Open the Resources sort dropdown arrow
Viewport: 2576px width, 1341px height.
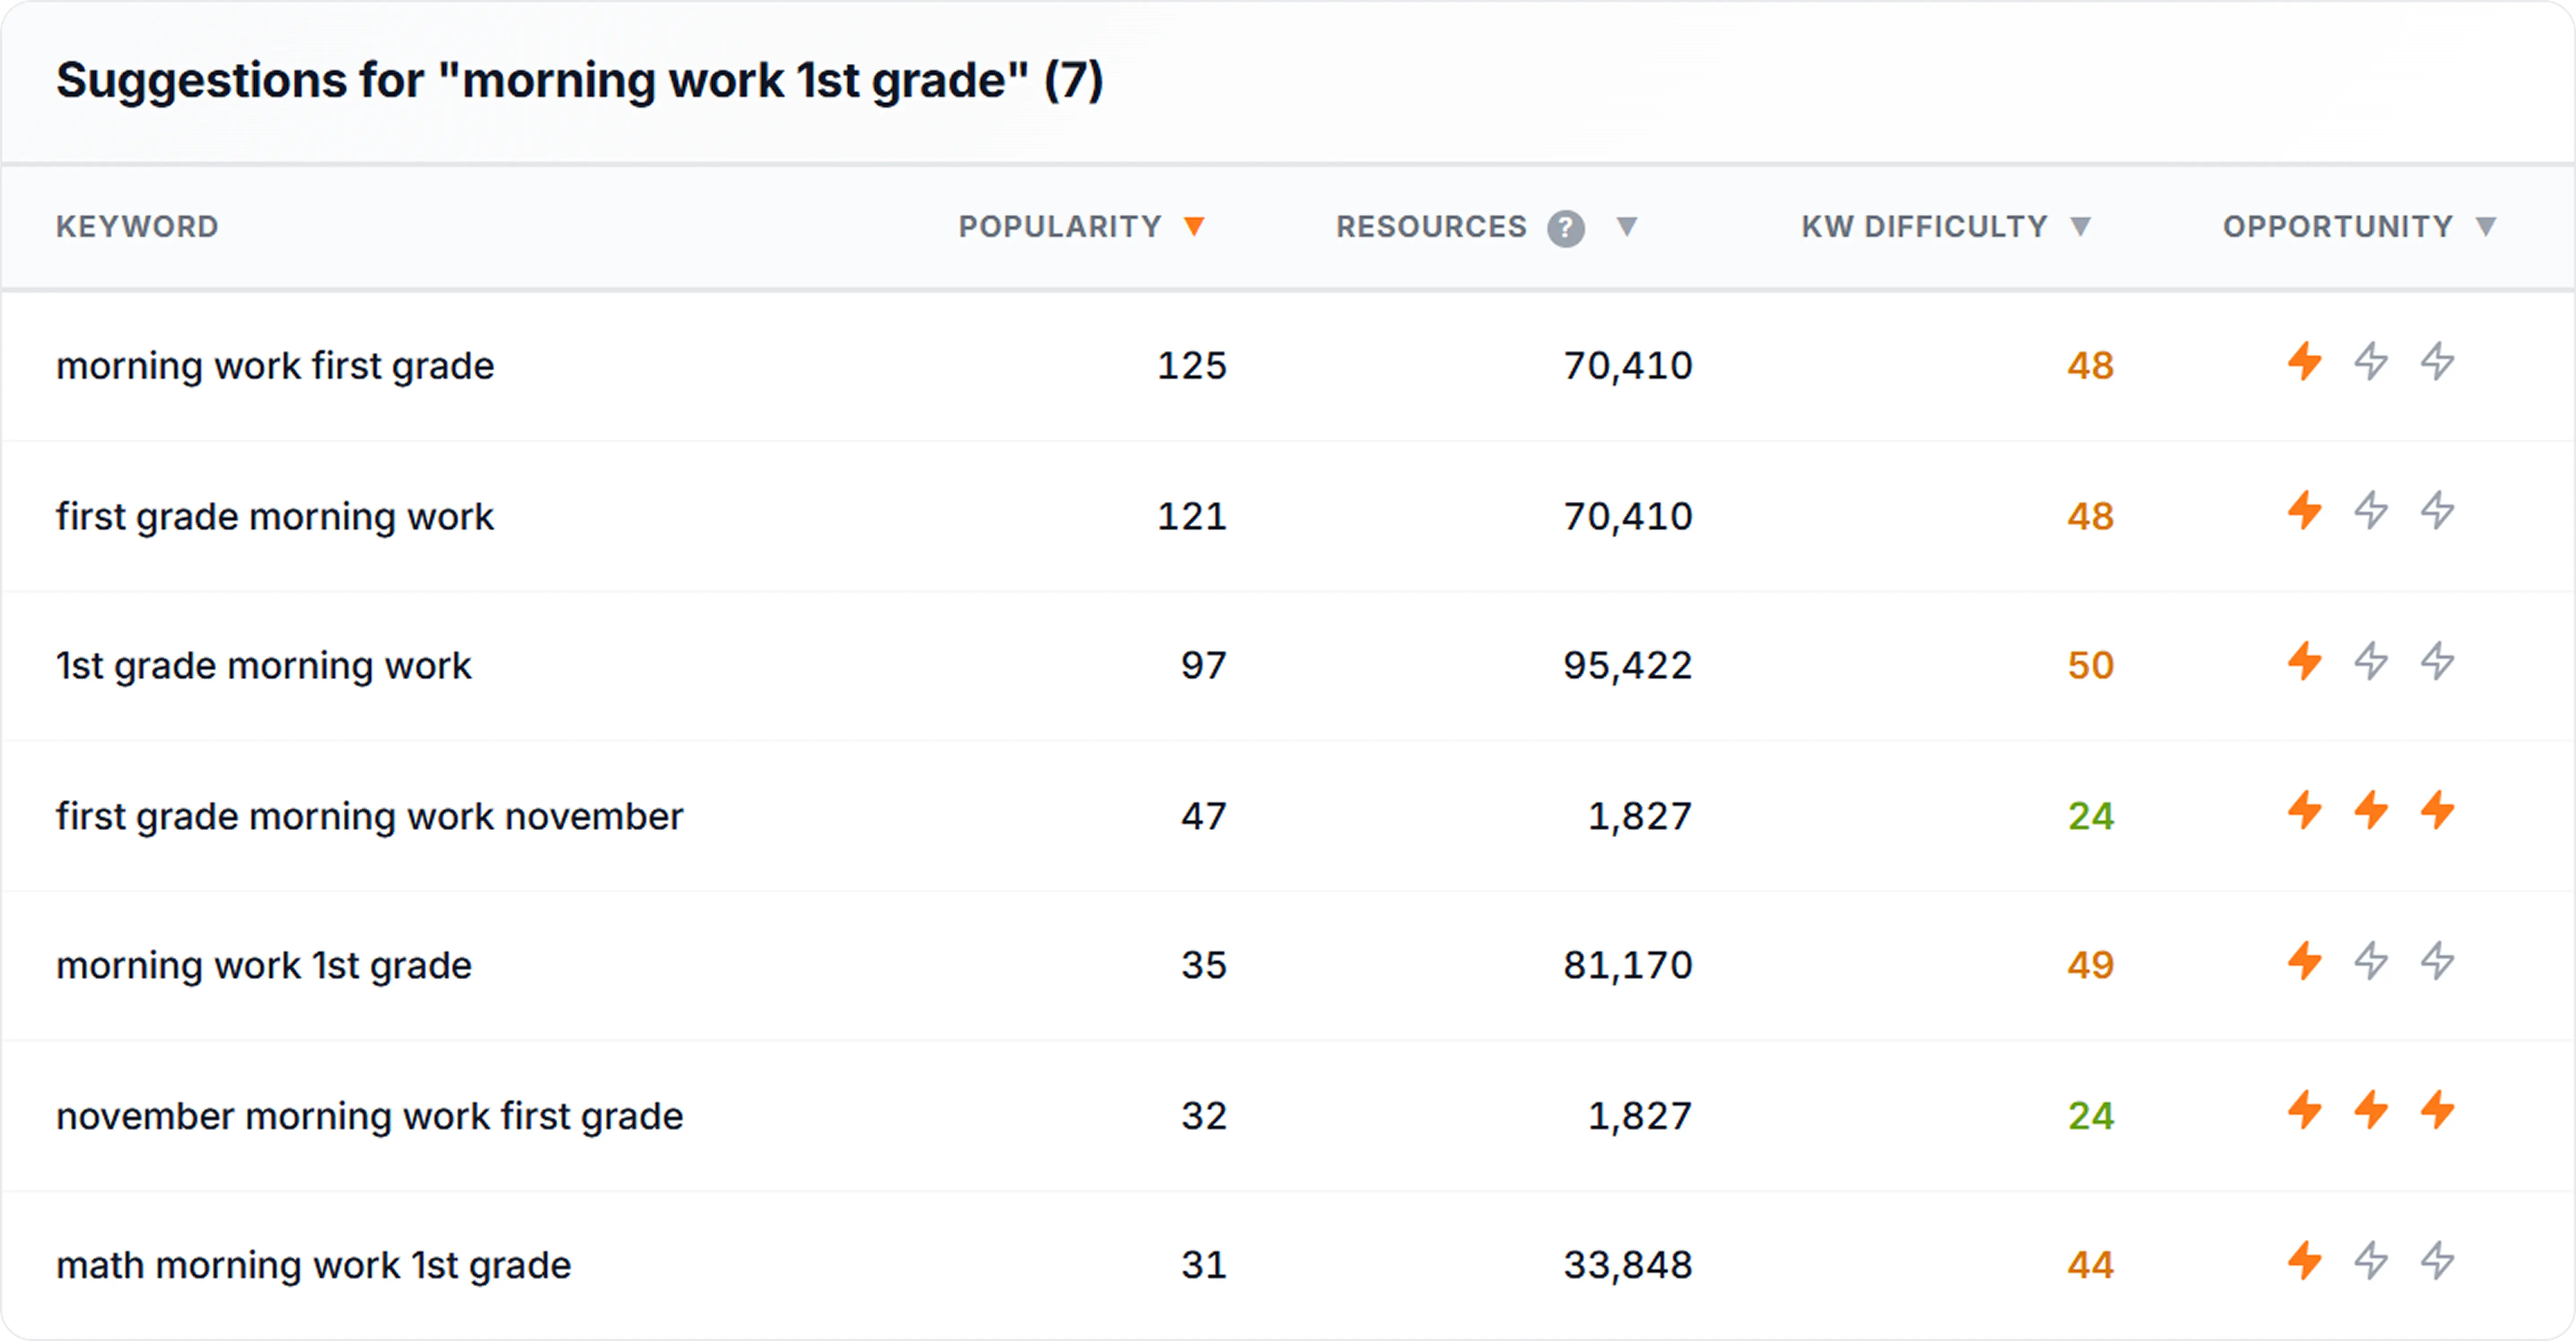coord(1626,227)
